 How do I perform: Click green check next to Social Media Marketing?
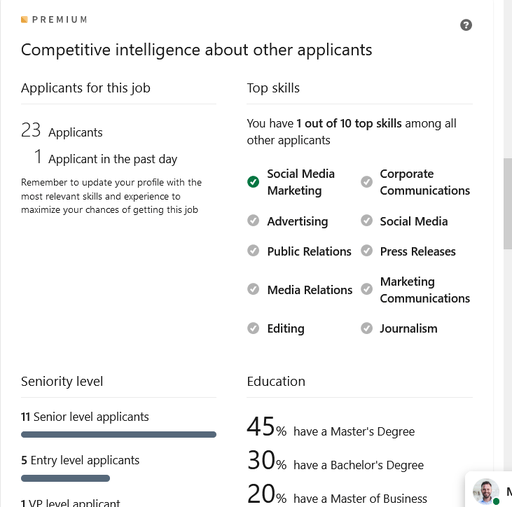point(253,182)
